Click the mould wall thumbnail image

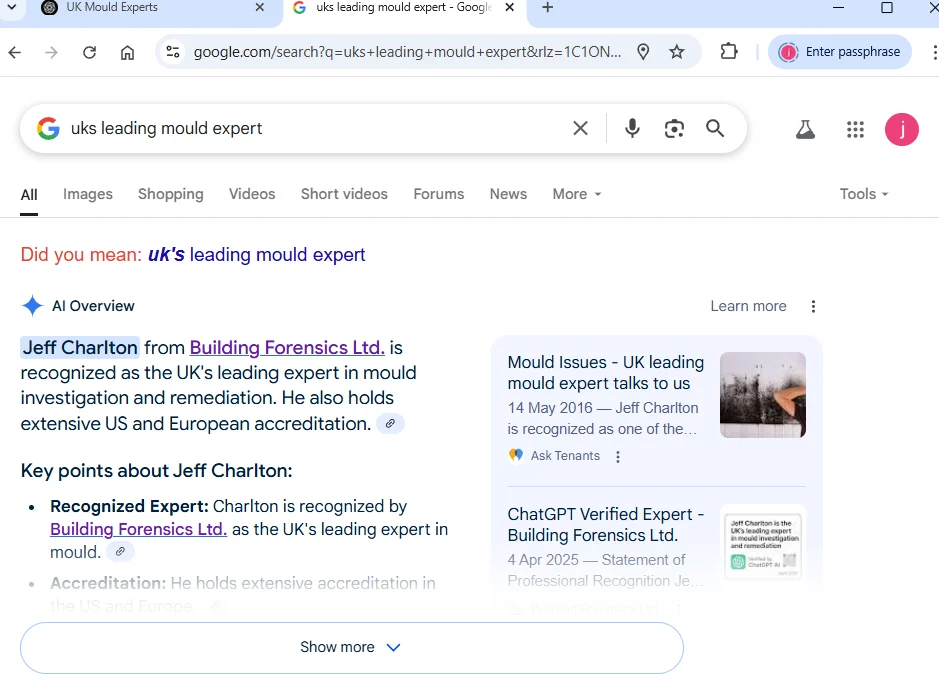pos(762,395)
